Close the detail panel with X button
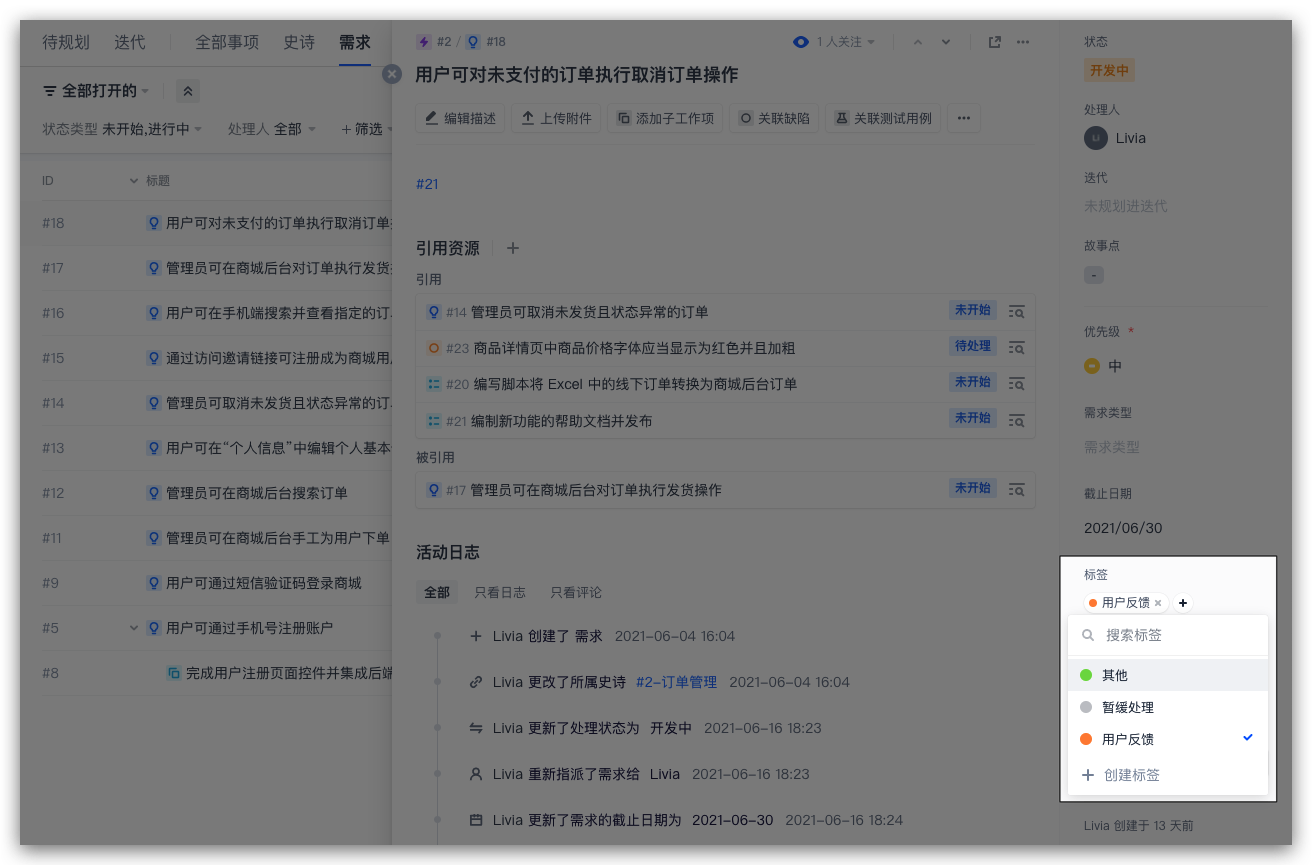This screenshot has height=865, width=1312. [392, 74]
